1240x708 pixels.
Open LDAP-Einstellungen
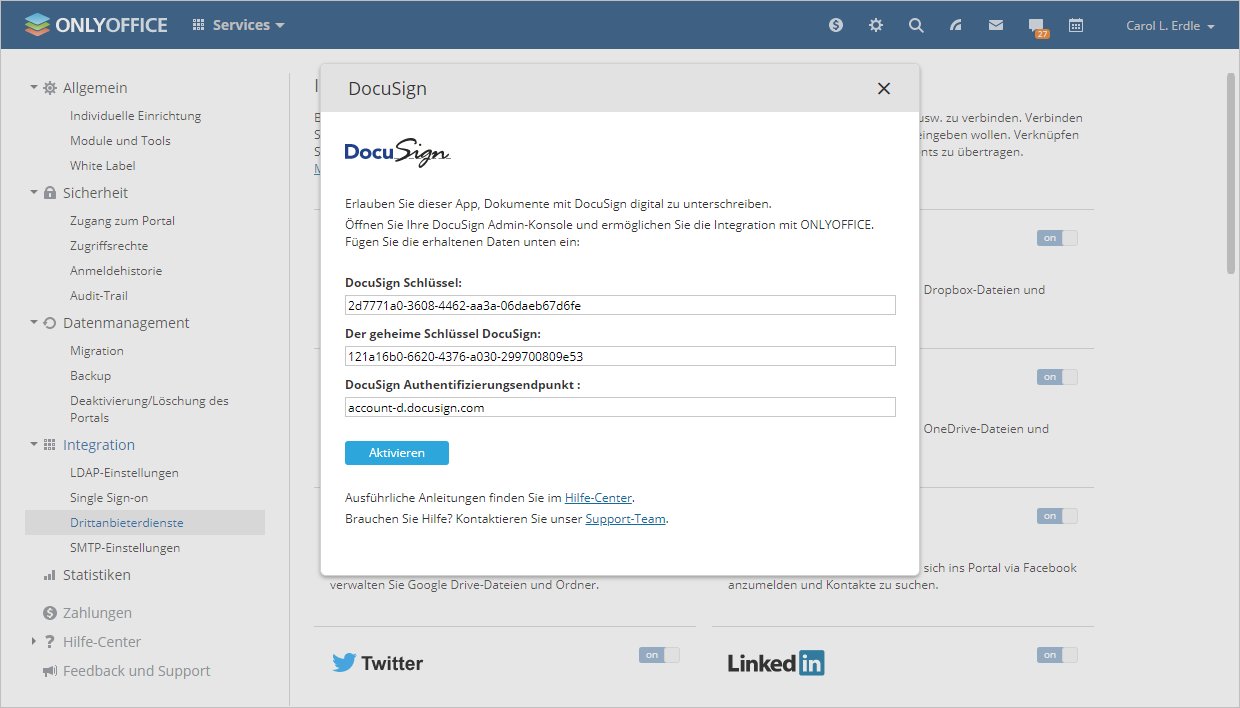click(x=124, y=473)
